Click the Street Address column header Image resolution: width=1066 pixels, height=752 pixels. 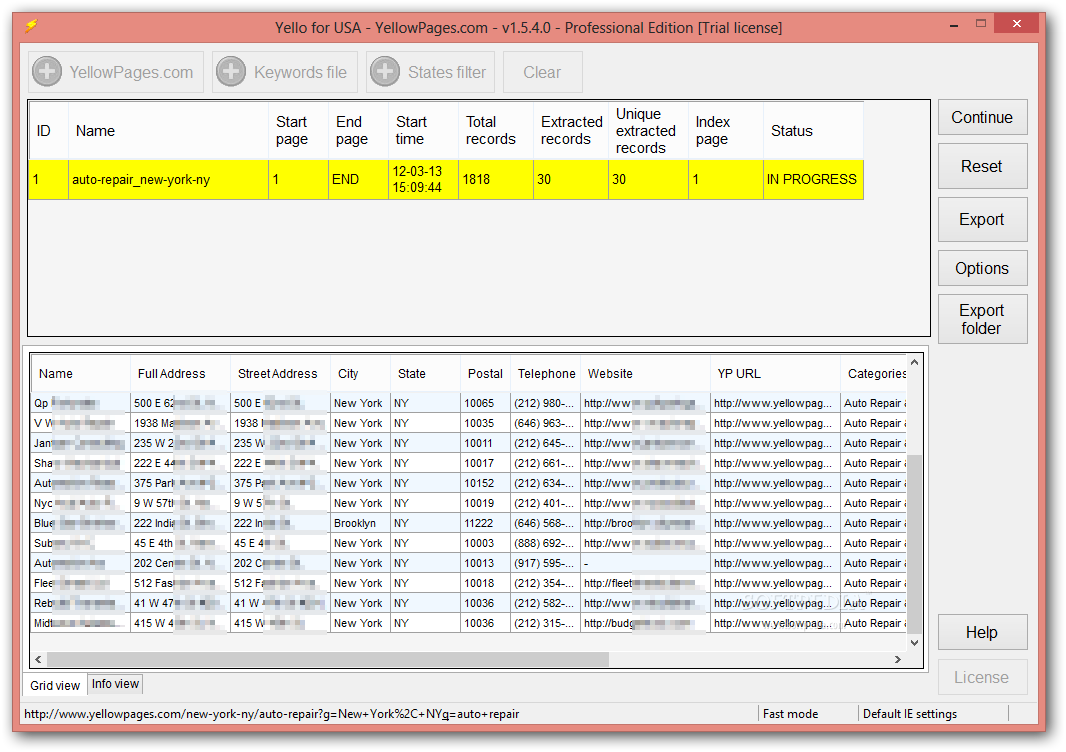coord(280,374)
